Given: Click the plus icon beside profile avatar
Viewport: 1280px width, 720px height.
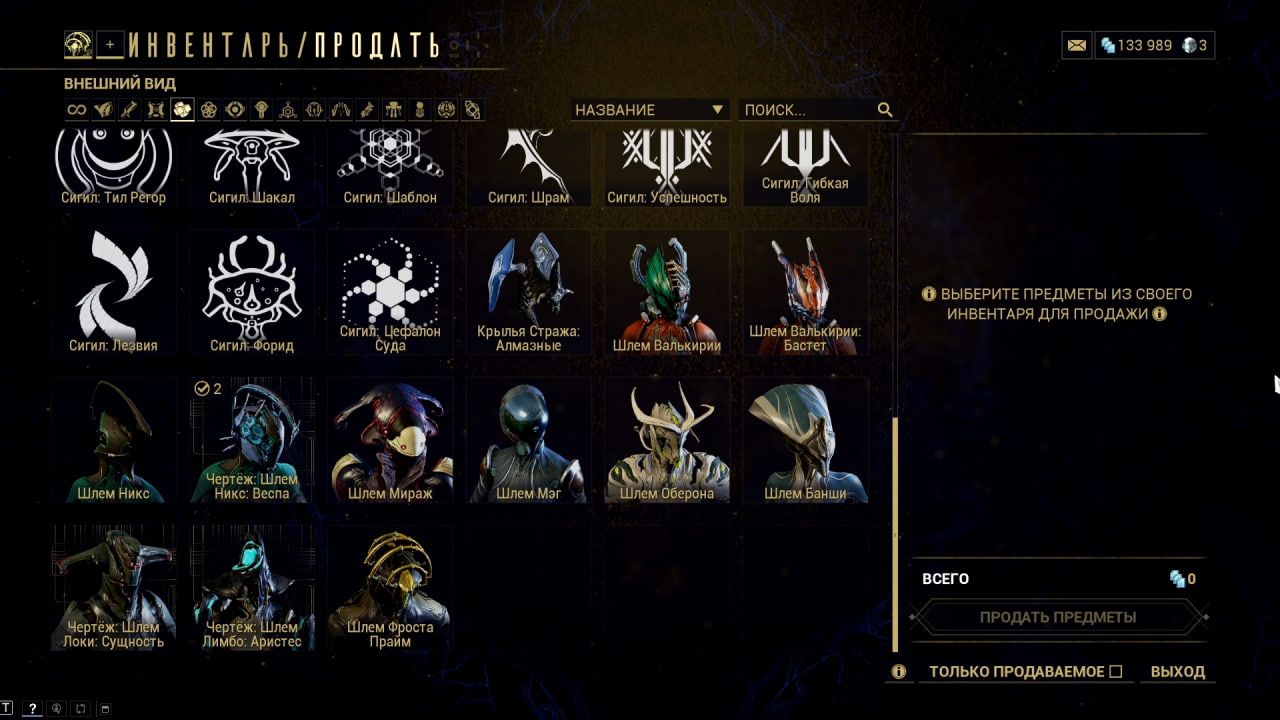Looking at the screenshot, I should click(111, 44).
